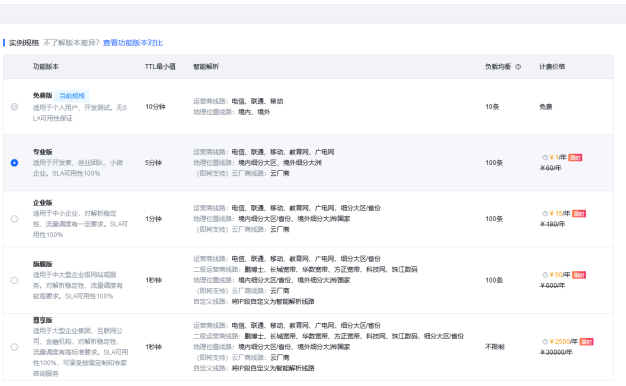
Task: Click the info icon before ¥50/年 price
Action: coord(545,275)
